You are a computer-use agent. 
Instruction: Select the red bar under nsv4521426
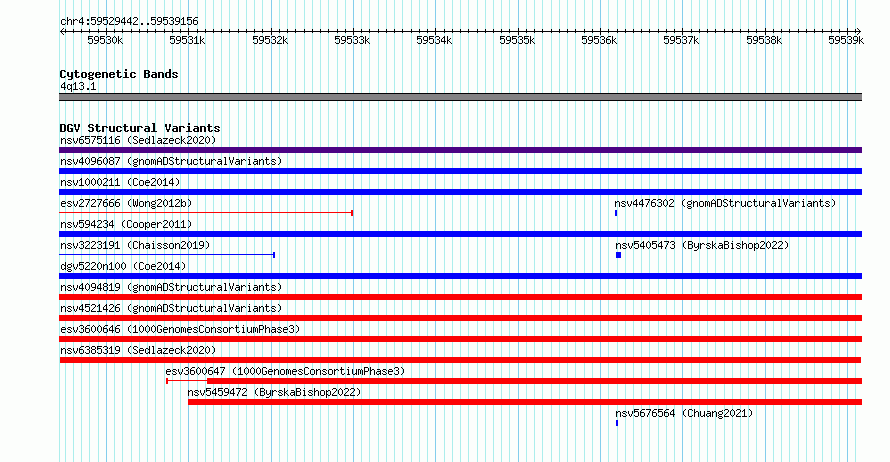[460, 318]
